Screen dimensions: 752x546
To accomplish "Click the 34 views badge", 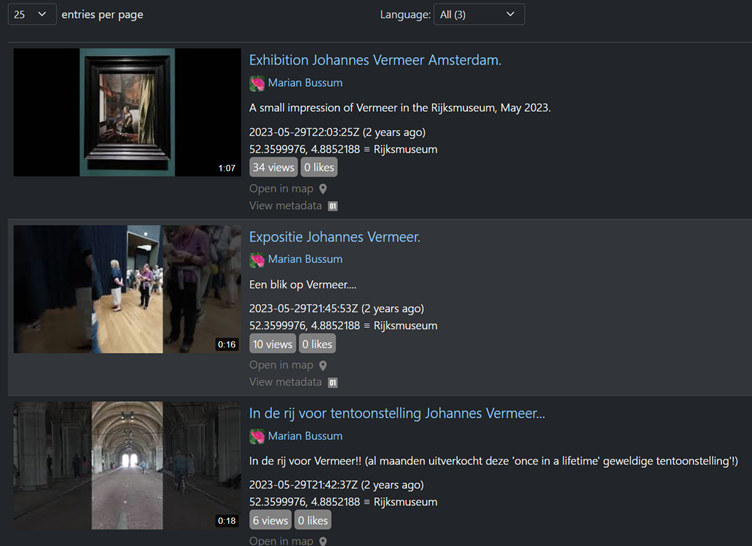I will pos(273,167).
